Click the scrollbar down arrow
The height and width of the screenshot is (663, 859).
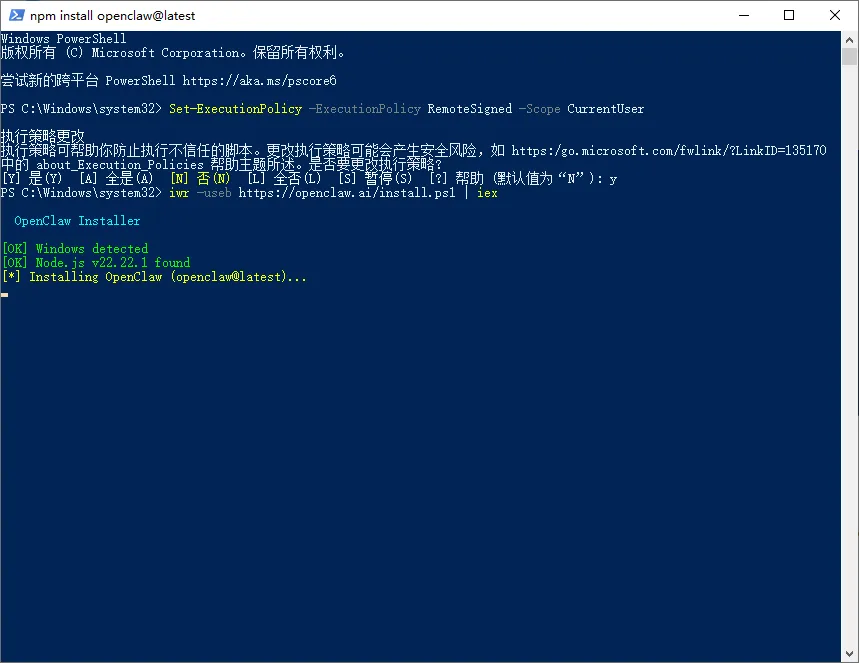[850, 654]
